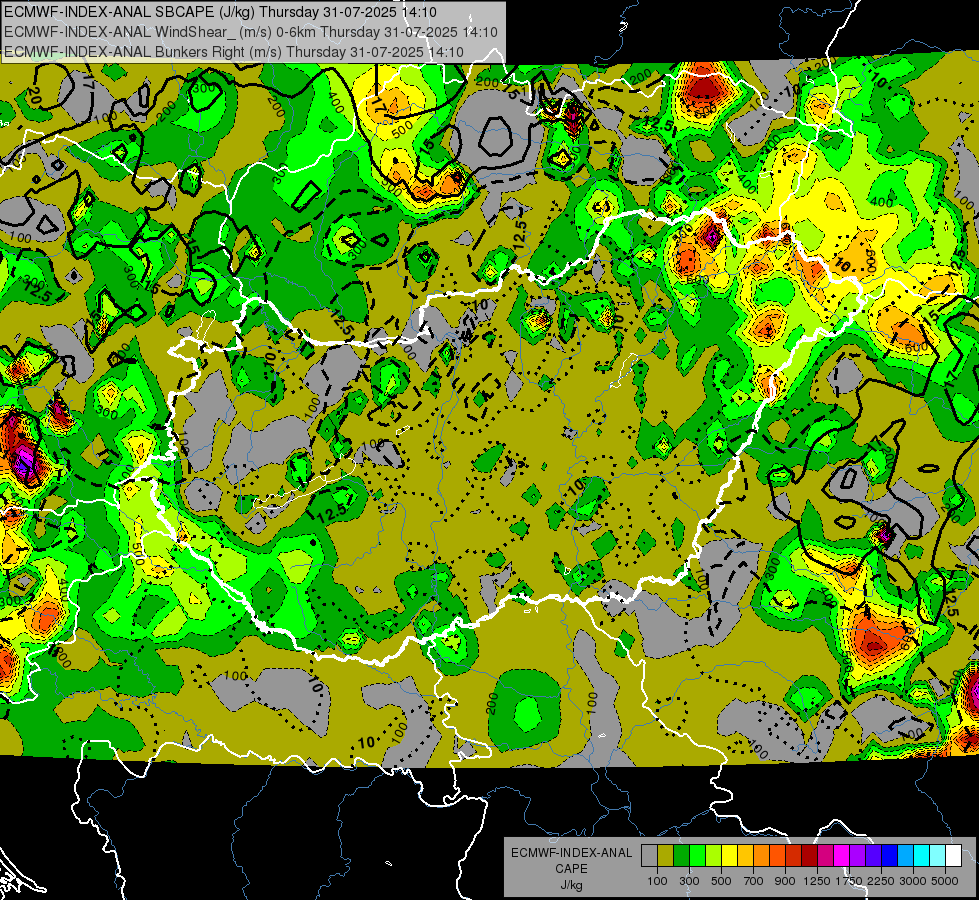Select the yellow-green legend swatch
Image resolution: width=979 pixels, height=900 pixels.
(714, 855)
